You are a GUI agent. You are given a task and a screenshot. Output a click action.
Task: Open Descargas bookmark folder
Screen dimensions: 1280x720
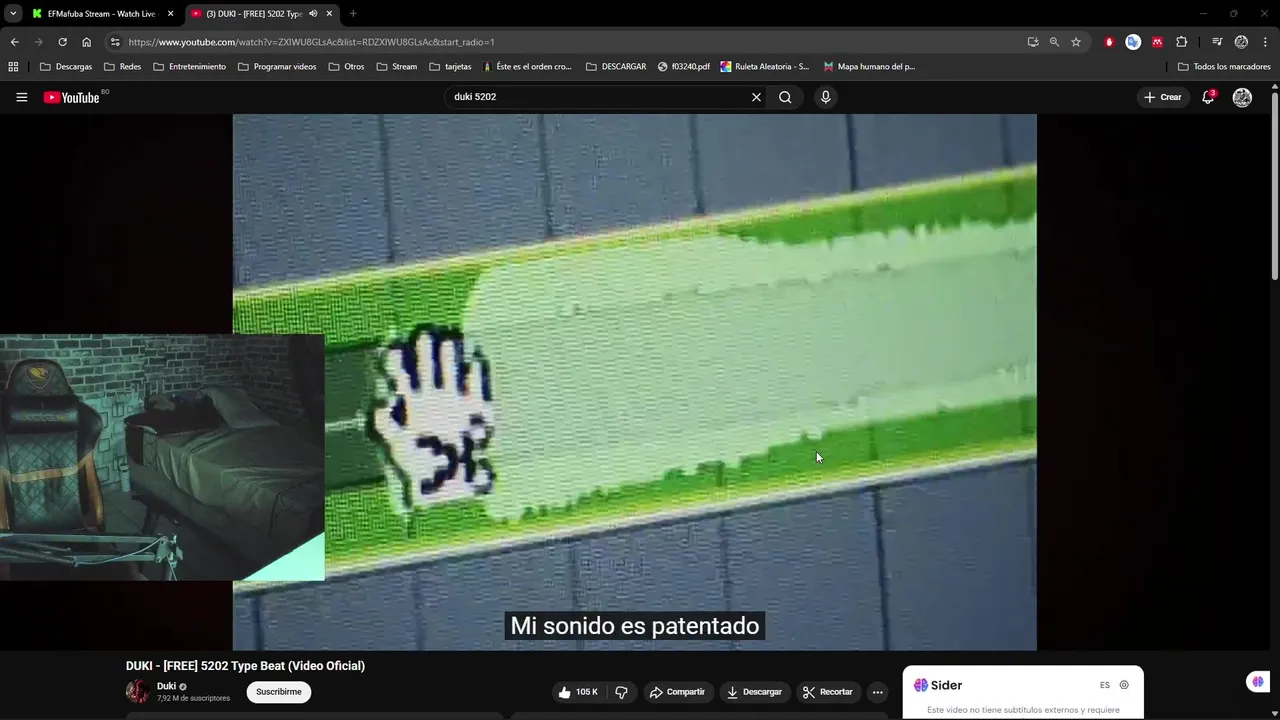(66, 67)
